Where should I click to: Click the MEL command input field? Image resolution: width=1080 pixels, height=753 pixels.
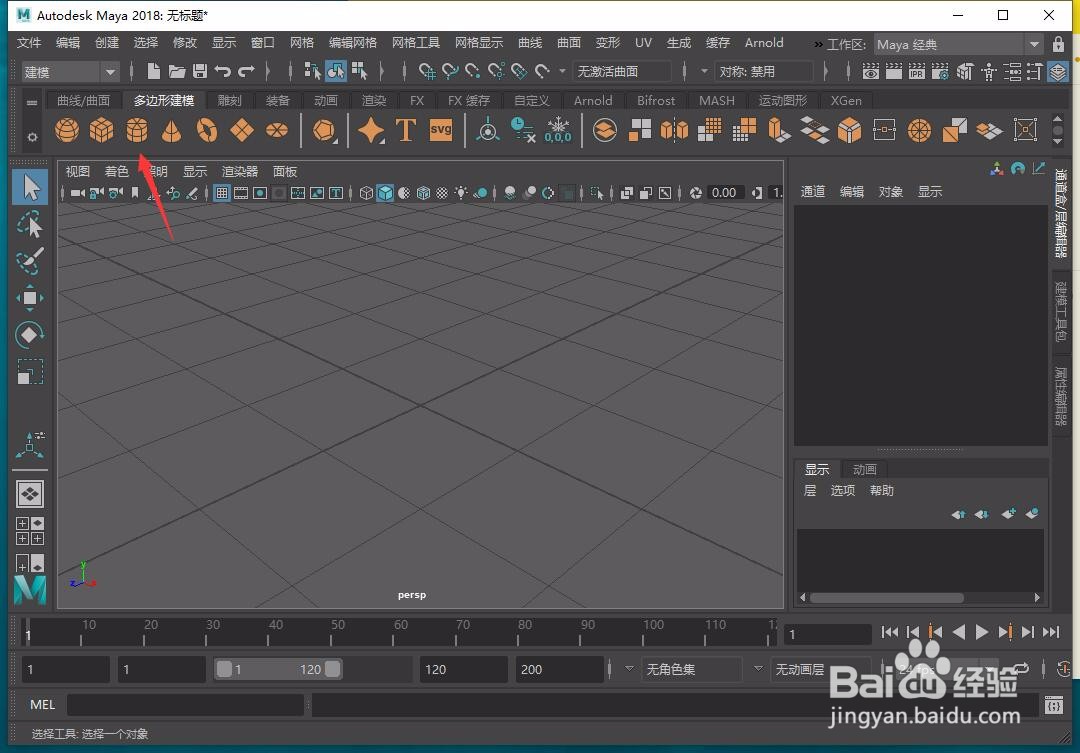(185, 705)
